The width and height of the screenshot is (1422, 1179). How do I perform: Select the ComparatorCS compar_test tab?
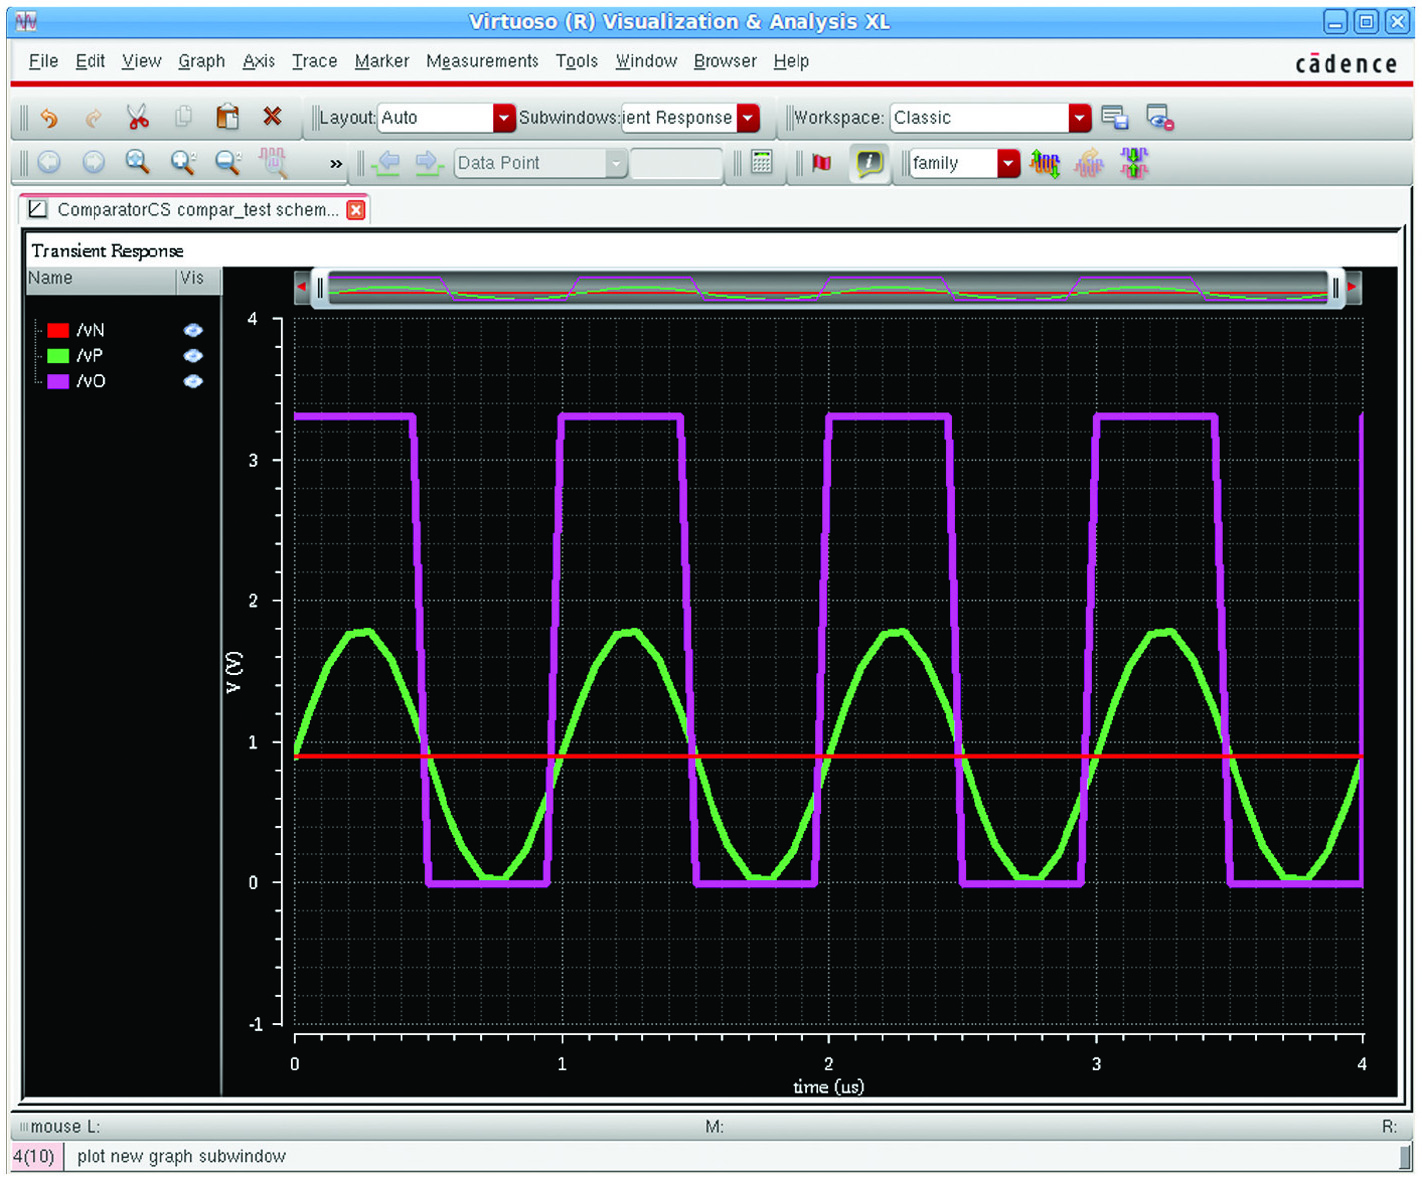pos(195,209)
